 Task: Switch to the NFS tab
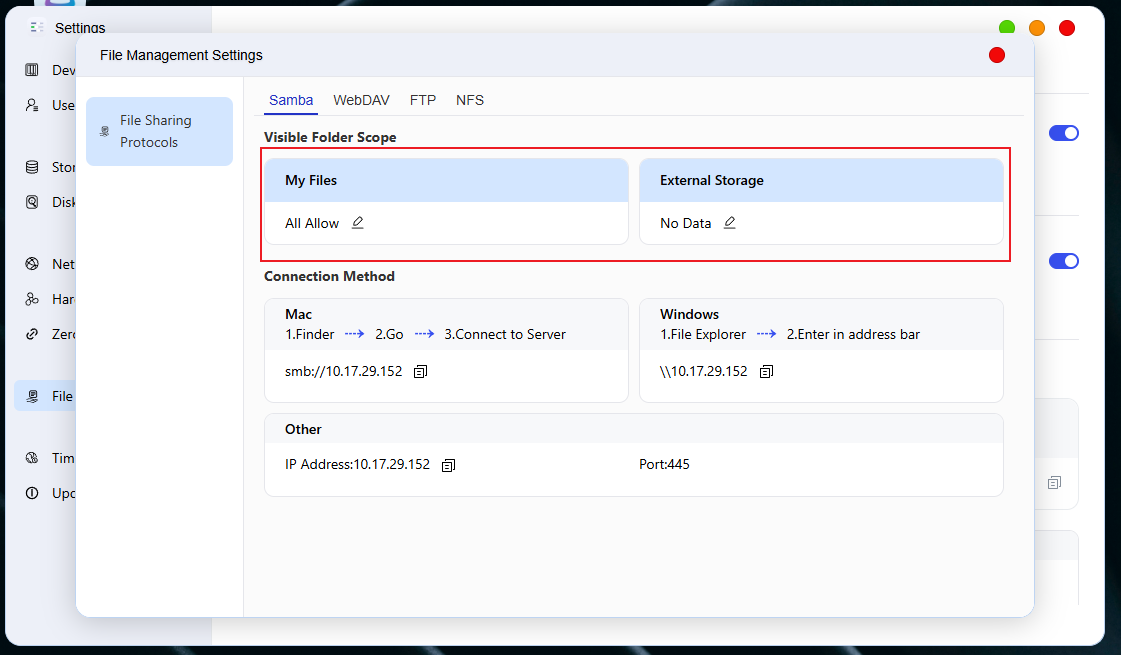pos(470,100)
